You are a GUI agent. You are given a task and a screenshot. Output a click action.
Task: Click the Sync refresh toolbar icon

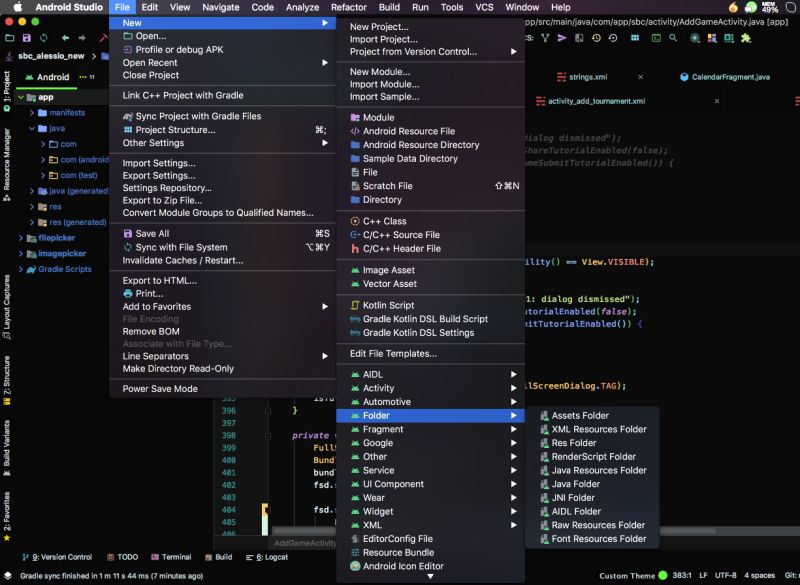coord(44,38)
